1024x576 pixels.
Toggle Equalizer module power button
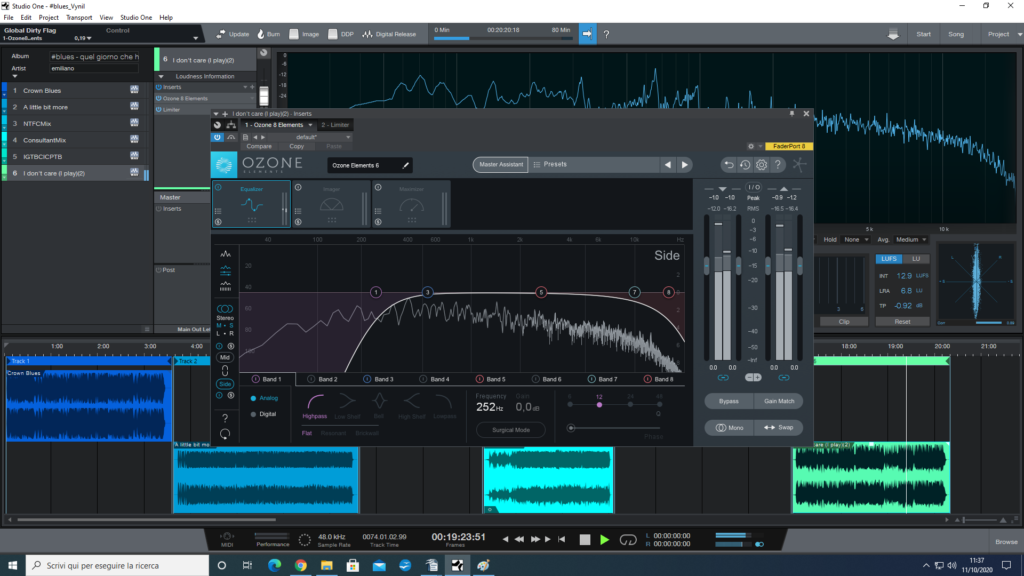pyautogui.click(x=218, y=187)
